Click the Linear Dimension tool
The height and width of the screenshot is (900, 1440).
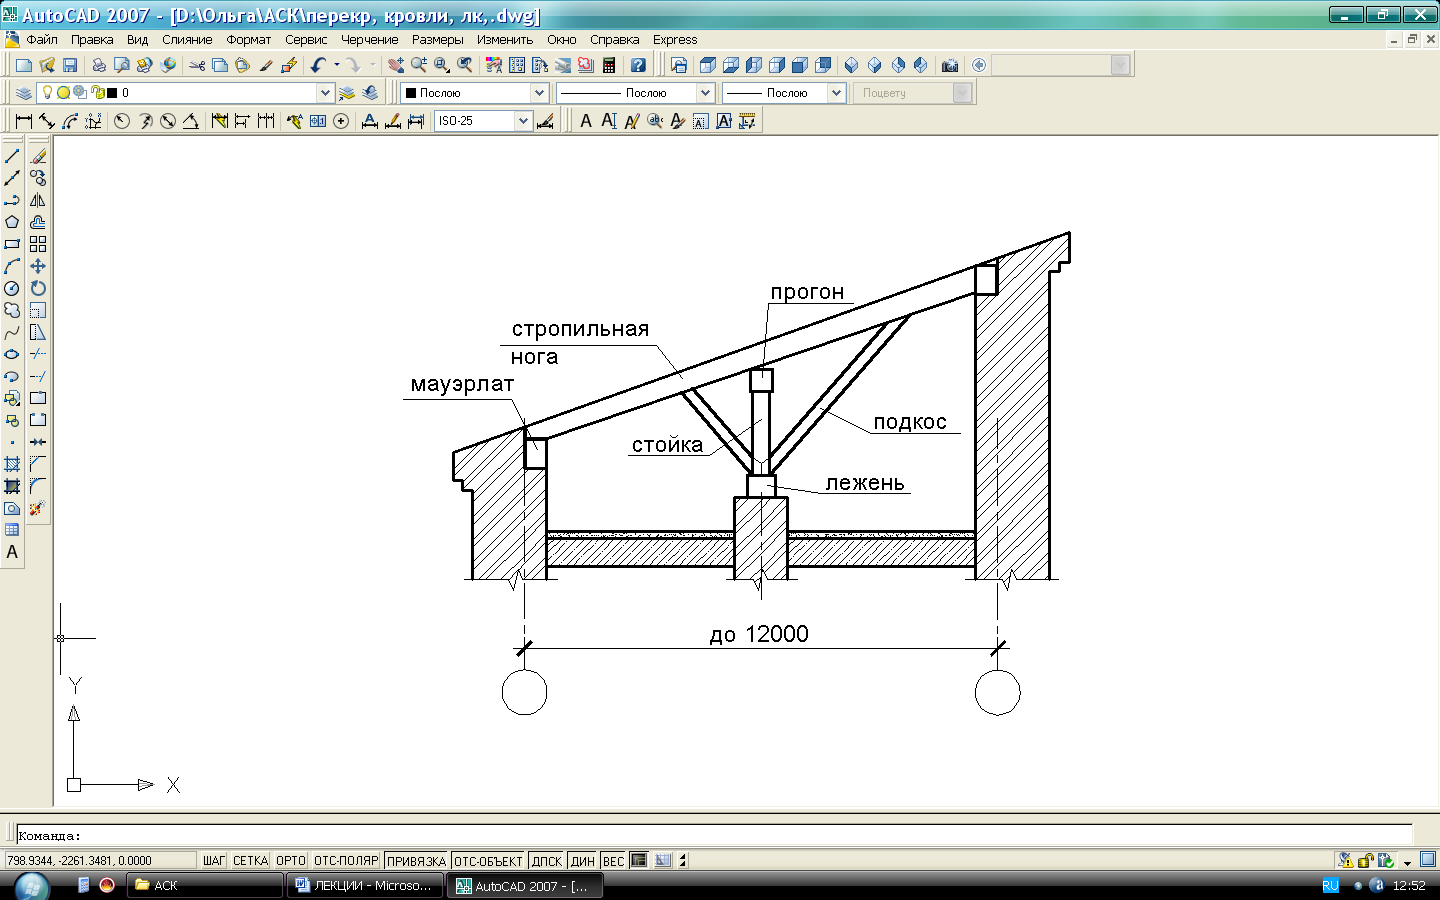(24, 121)
